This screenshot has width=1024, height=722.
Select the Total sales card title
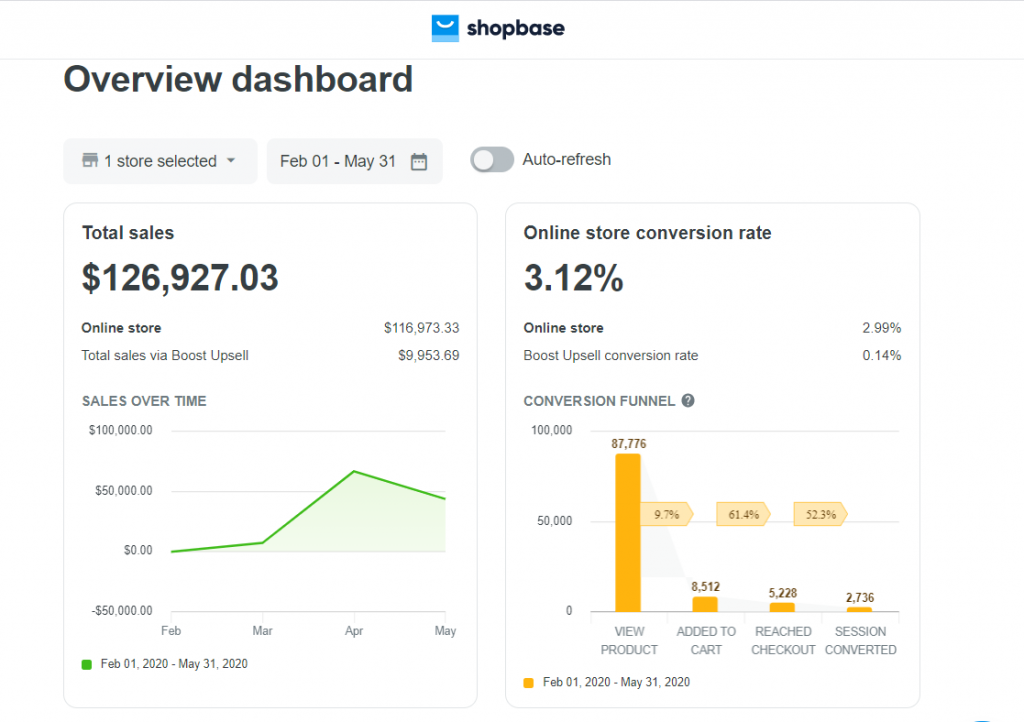128,232
